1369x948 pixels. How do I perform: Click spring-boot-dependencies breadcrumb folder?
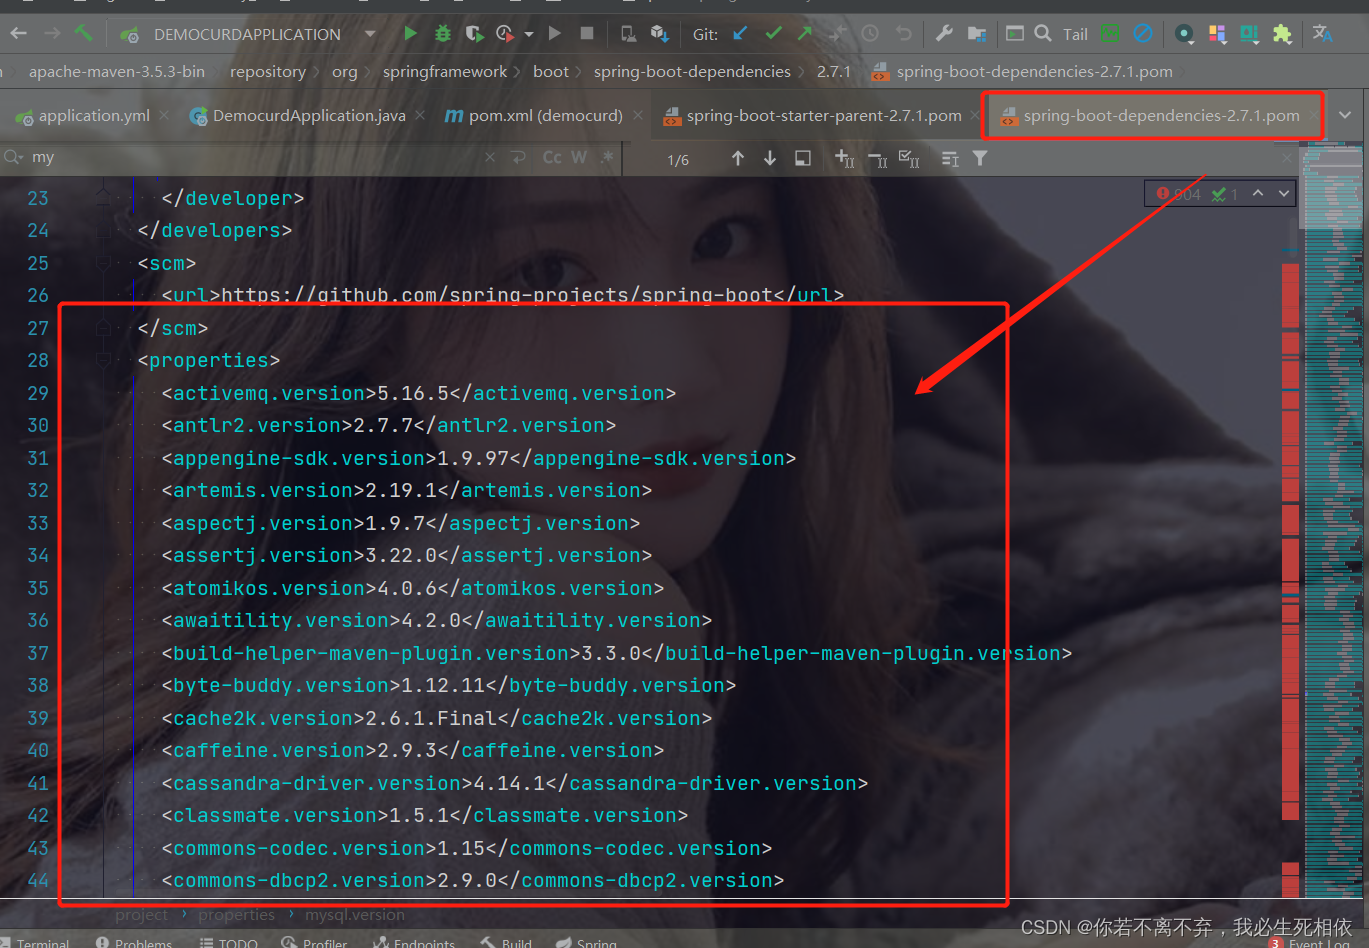tap(692, 72)
